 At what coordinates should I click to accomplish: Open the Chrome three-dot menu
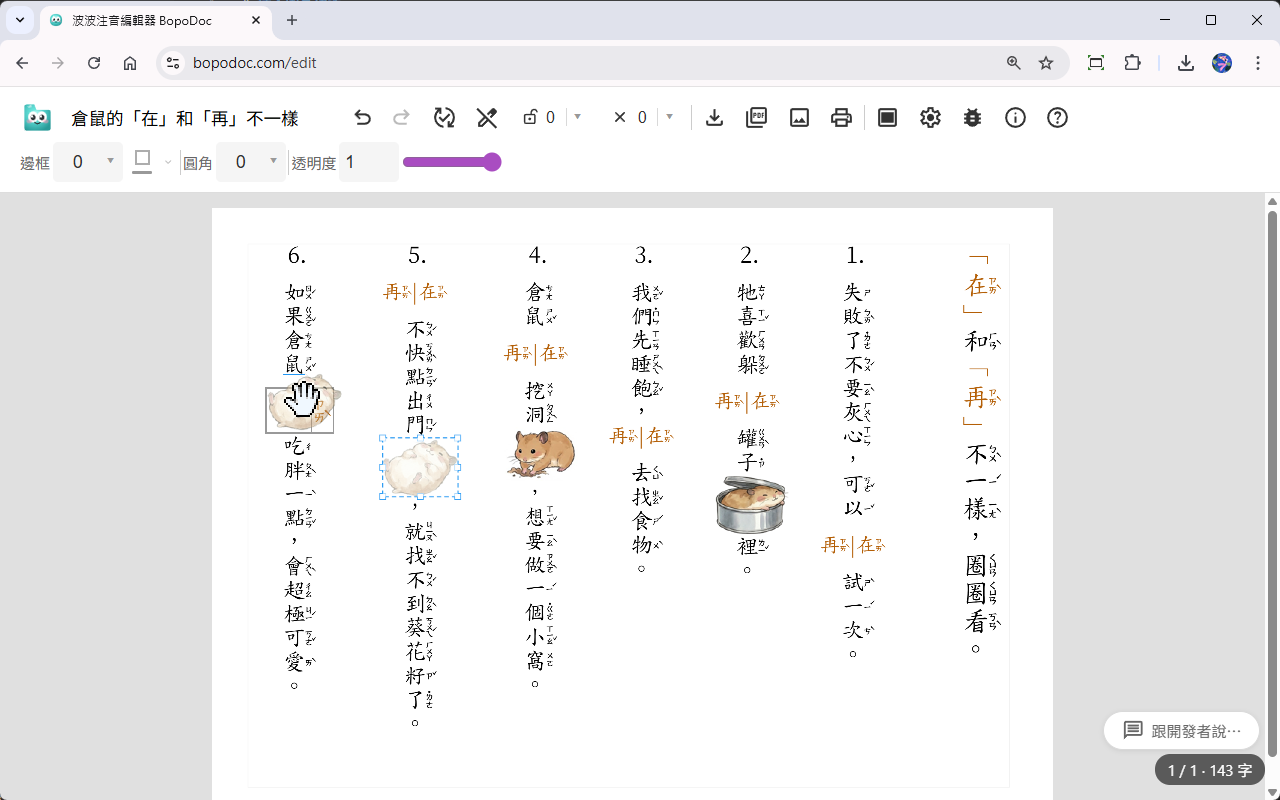(1258, 62)
